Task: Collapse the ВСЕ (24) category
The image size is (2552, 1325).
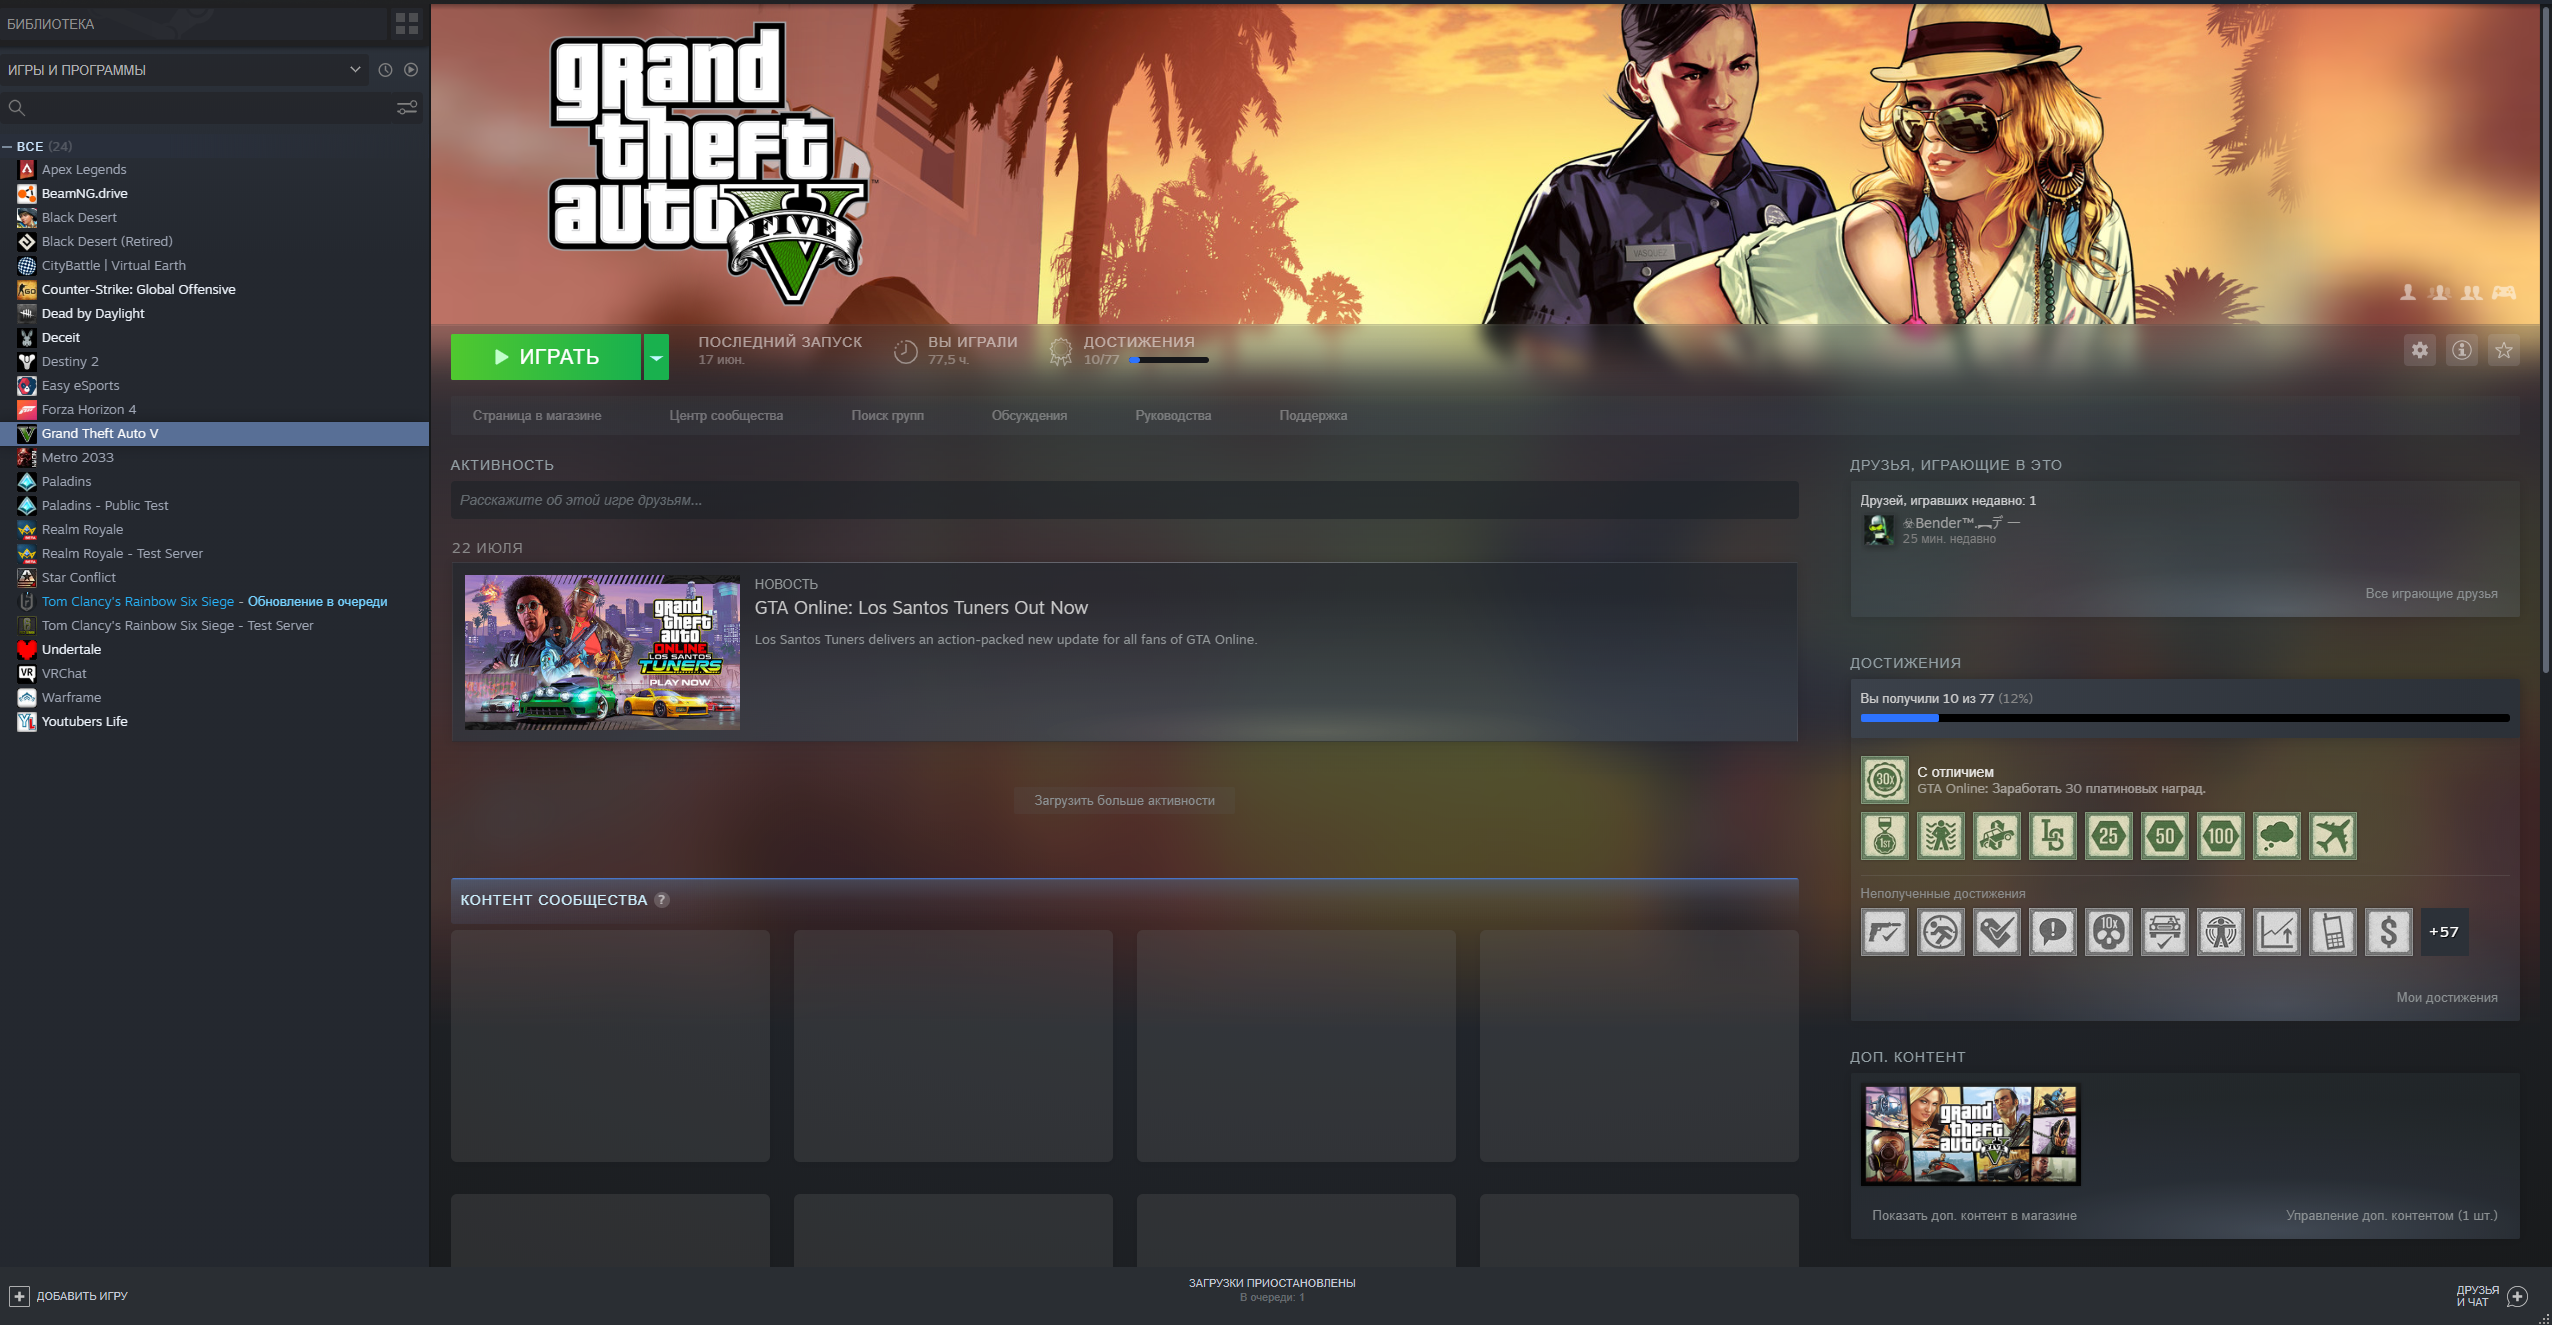Action: pyautogui.click(x=7, y=146)
